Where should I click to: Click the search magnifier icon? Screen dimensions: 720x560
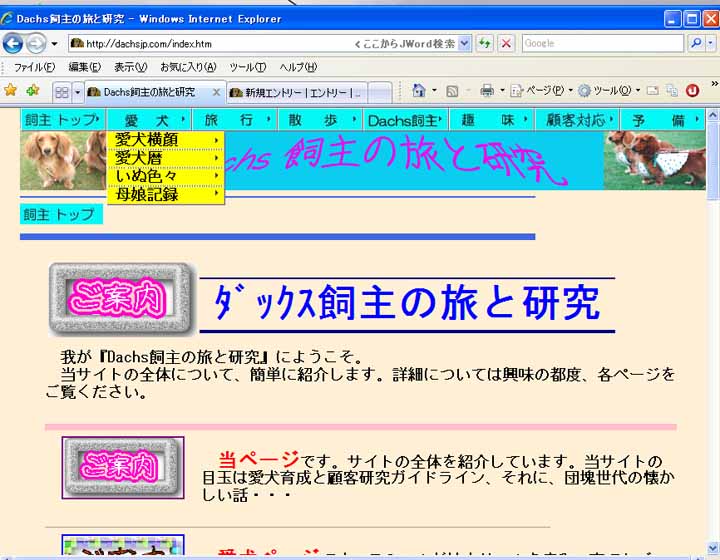pos(697,43)
